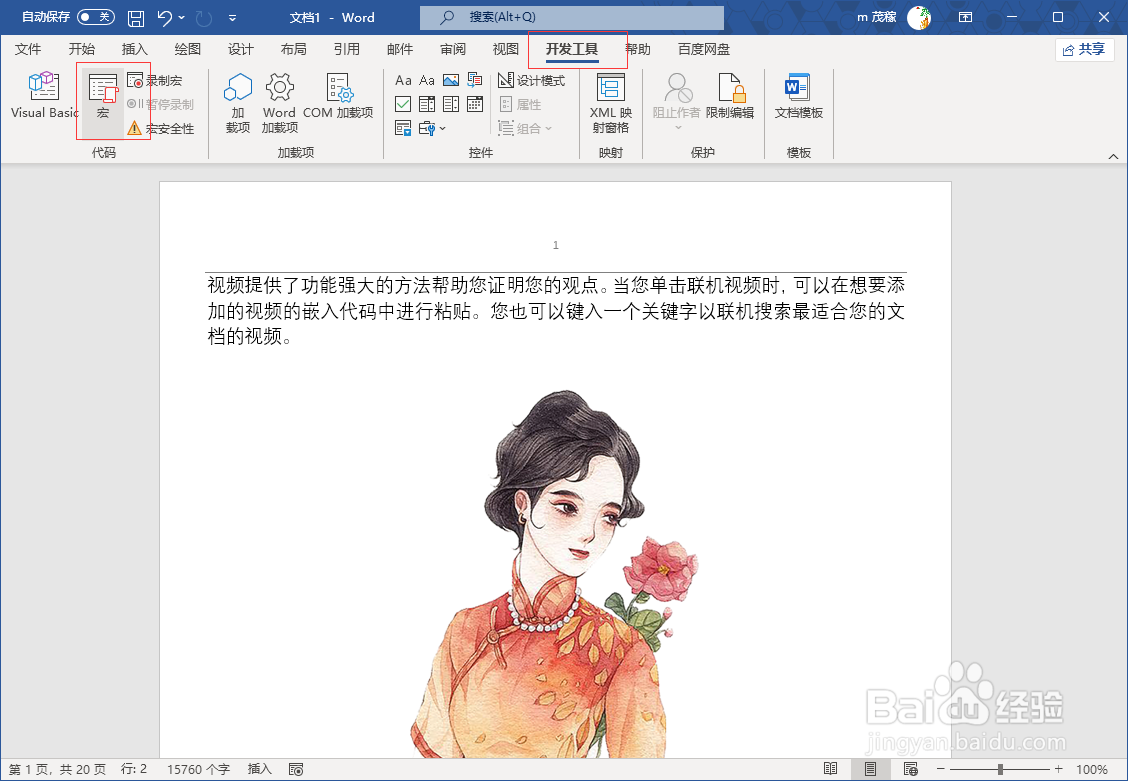Click page count 第1页,共20页
This screenshot has height=781, width=1128.
pyautogui.click(x=57, y=769)
